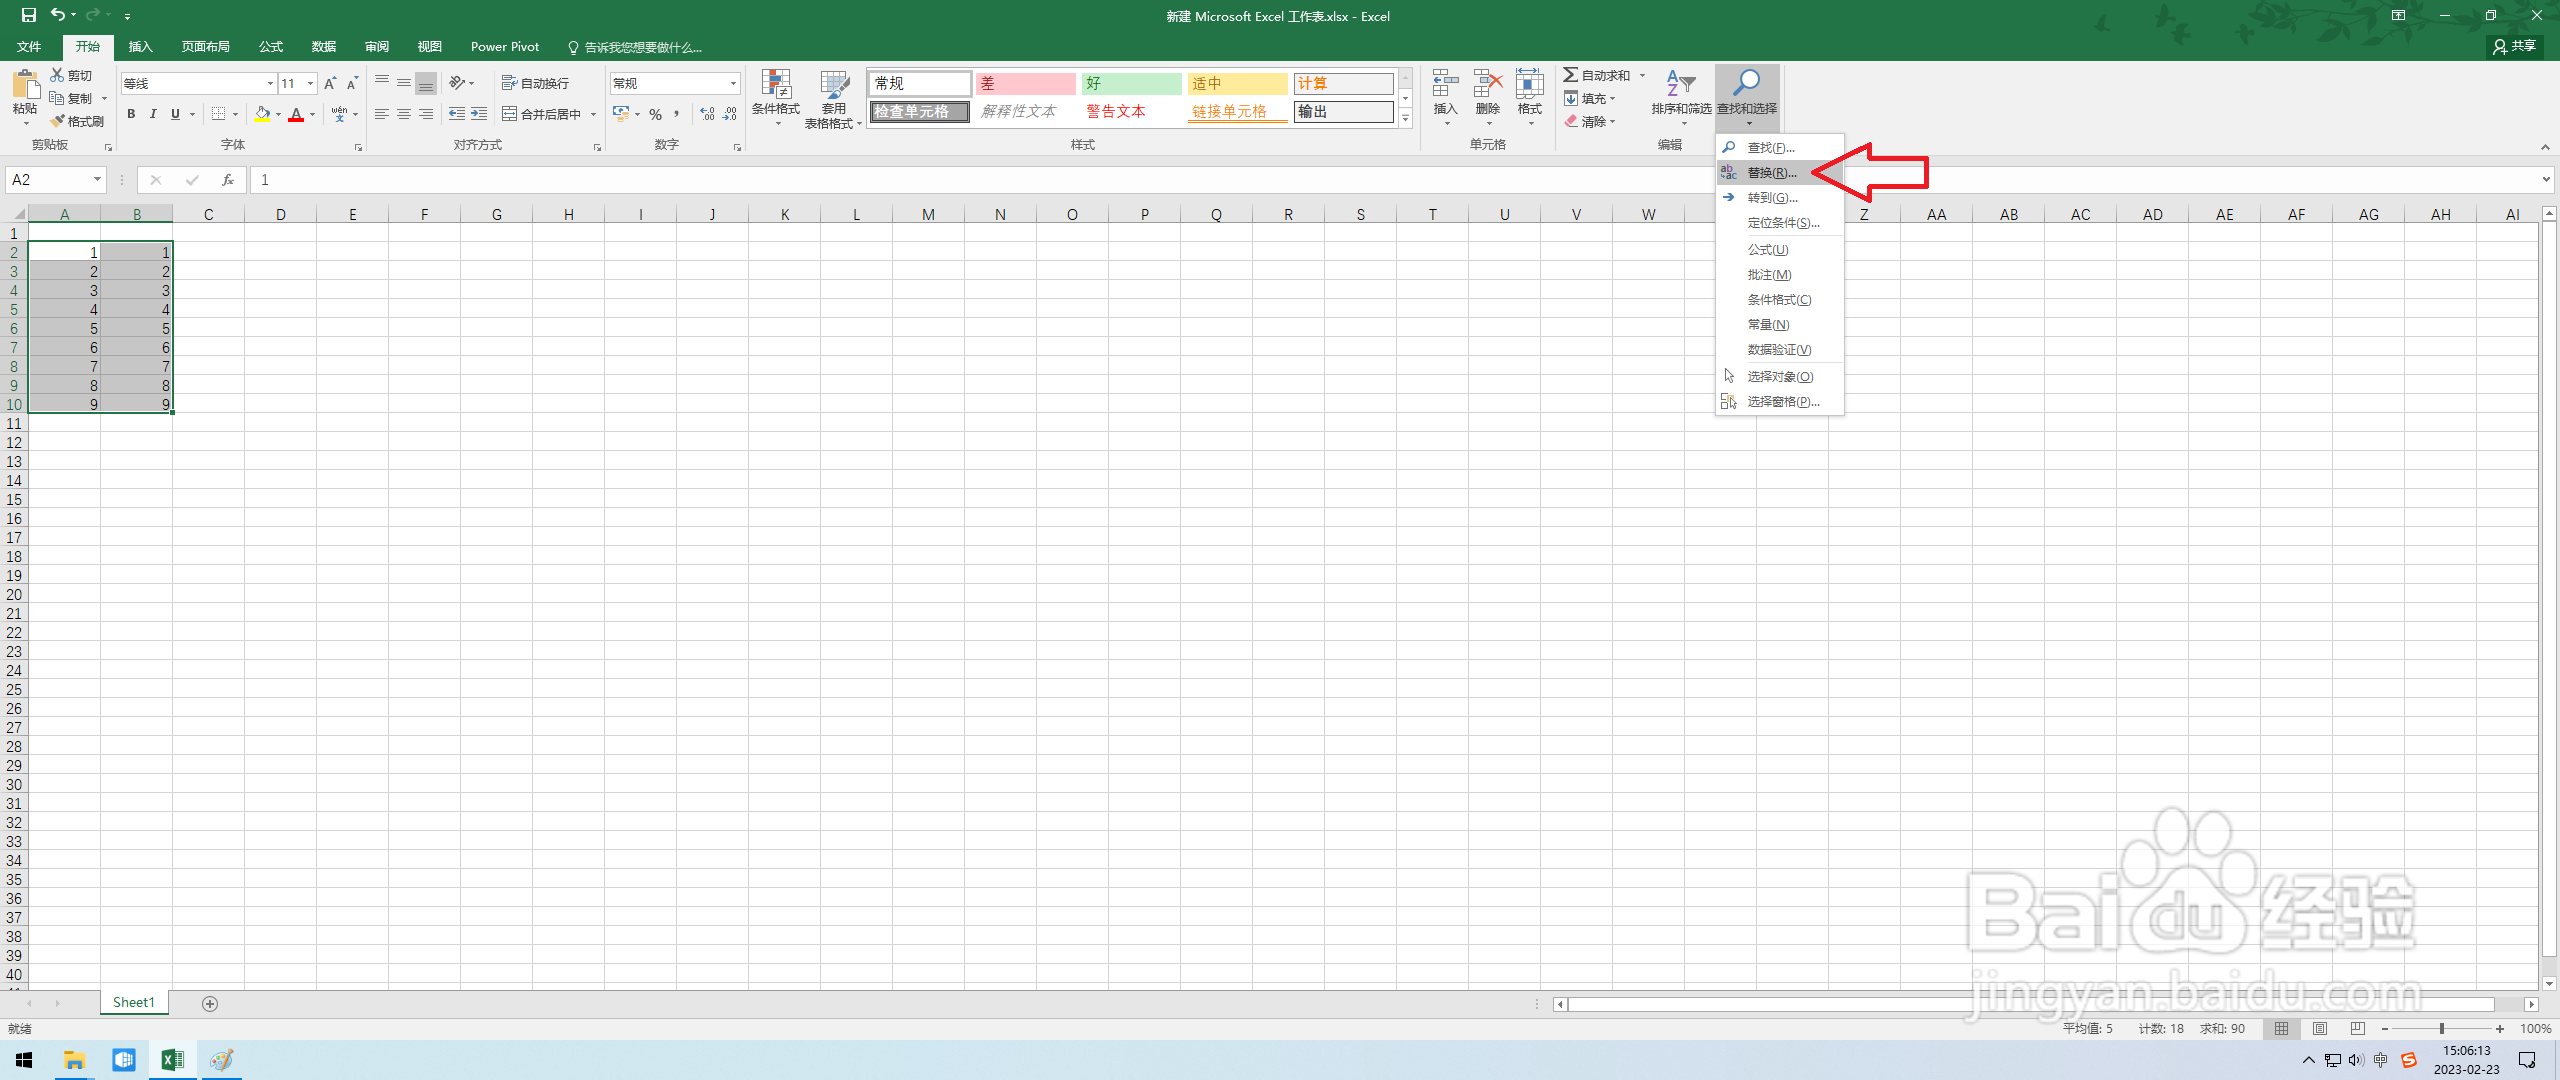
Task: Open the font name dropdown (等线)
Action: click(270, 83)
